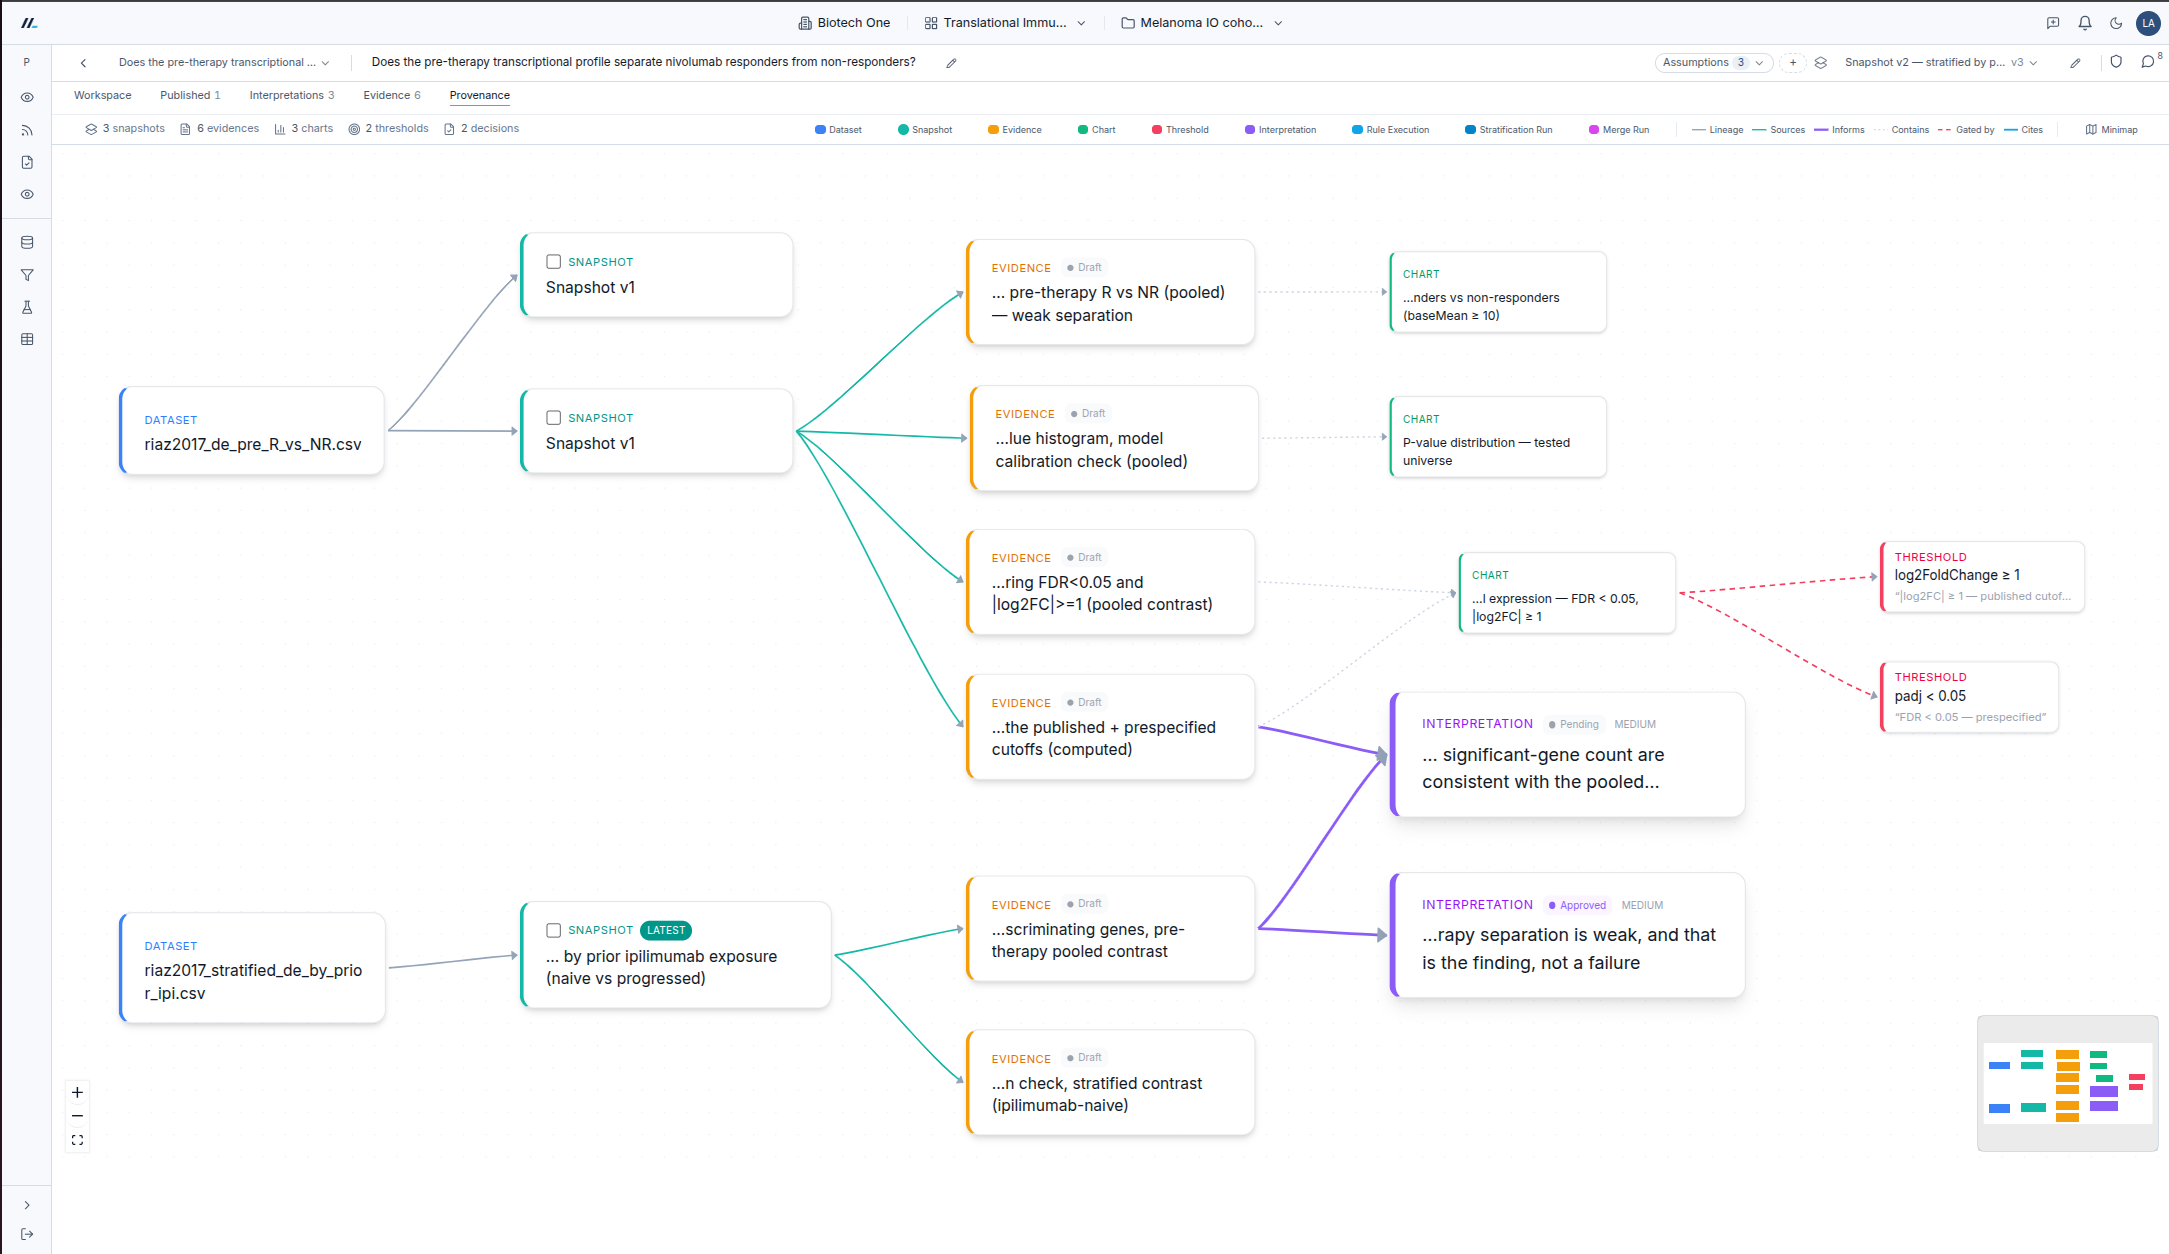2169x1254 pixels.
Task: Click the sign-out icon at sidebar bottom
Action: point(27,1234)
